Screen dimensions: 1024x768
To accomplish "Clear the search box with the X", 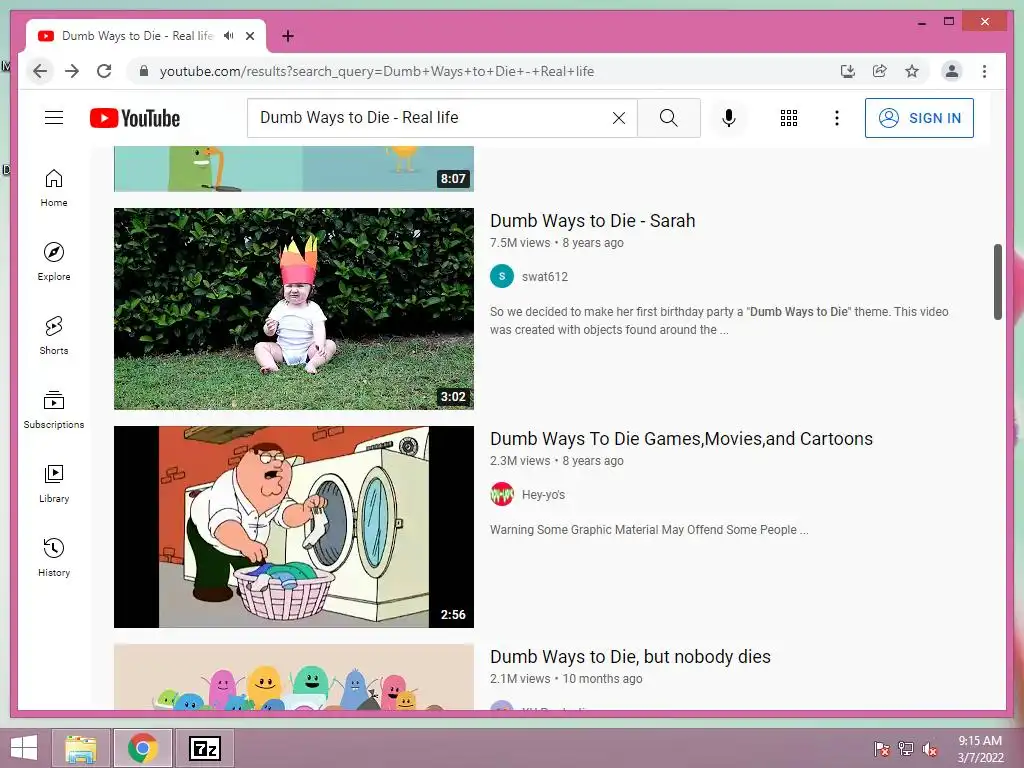I will tap(618, 118).
